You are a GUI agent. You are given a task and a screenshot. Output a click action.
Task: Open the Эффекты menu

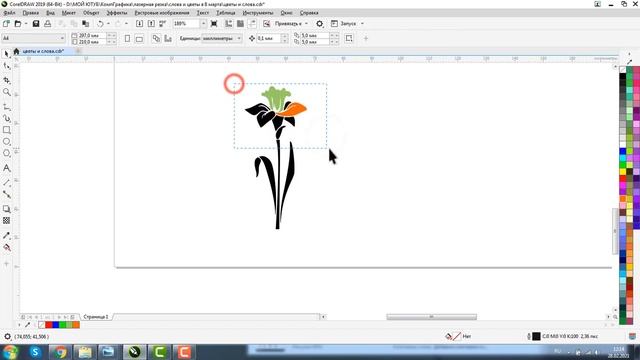pyautogui.click(x=117, y=13)
